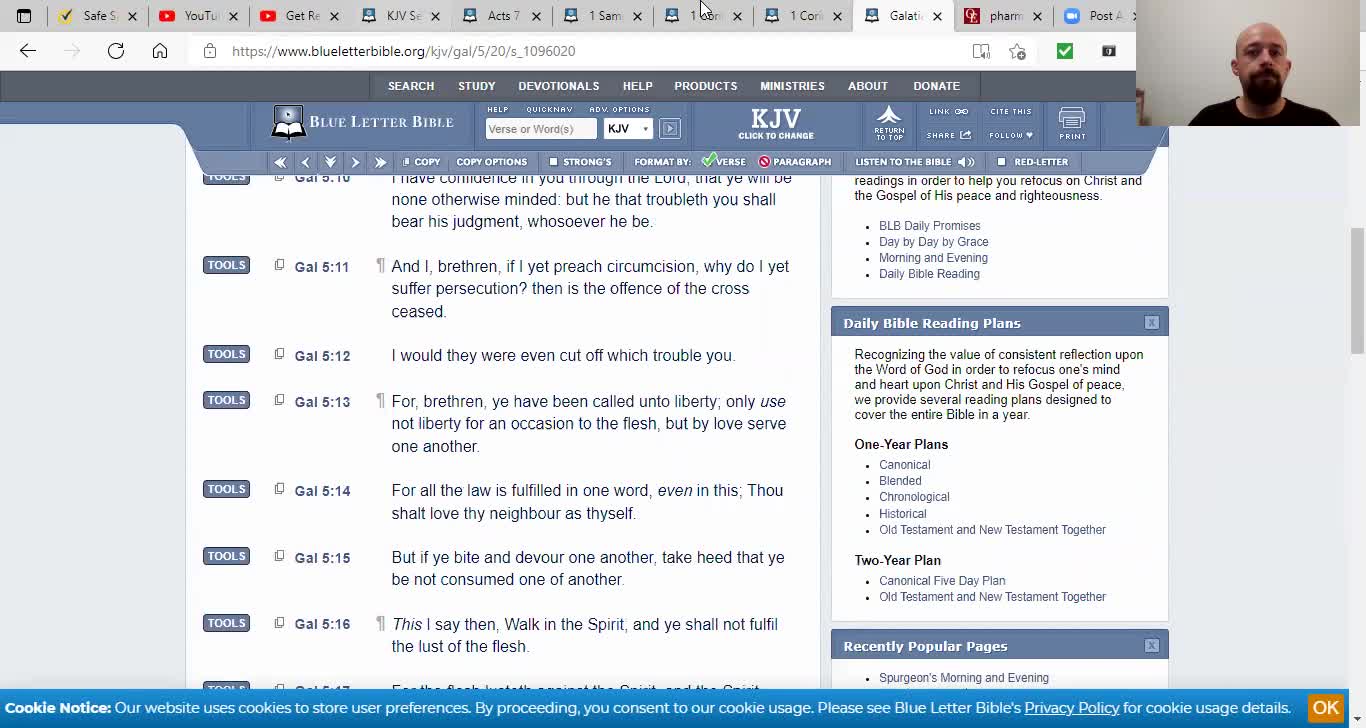Open the Chronological reading plan link
The width and height of the screenshot is (1366, 728).
point(914,497)
